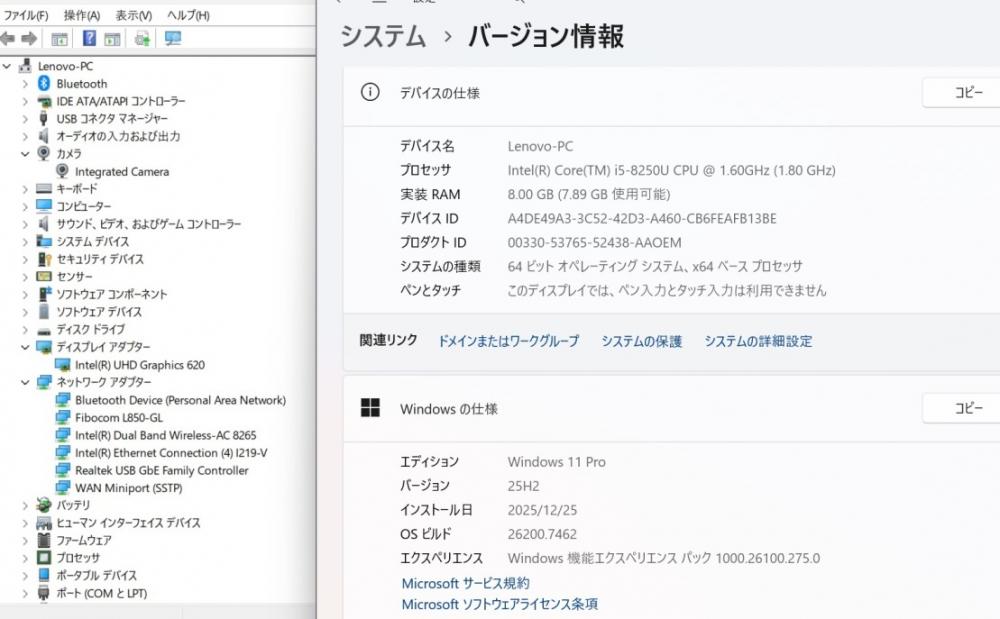Click the Help toolbar icon (blue question mark)
Image resolution: width=1000 pixels, height=619 pixels.
(89, 39)
